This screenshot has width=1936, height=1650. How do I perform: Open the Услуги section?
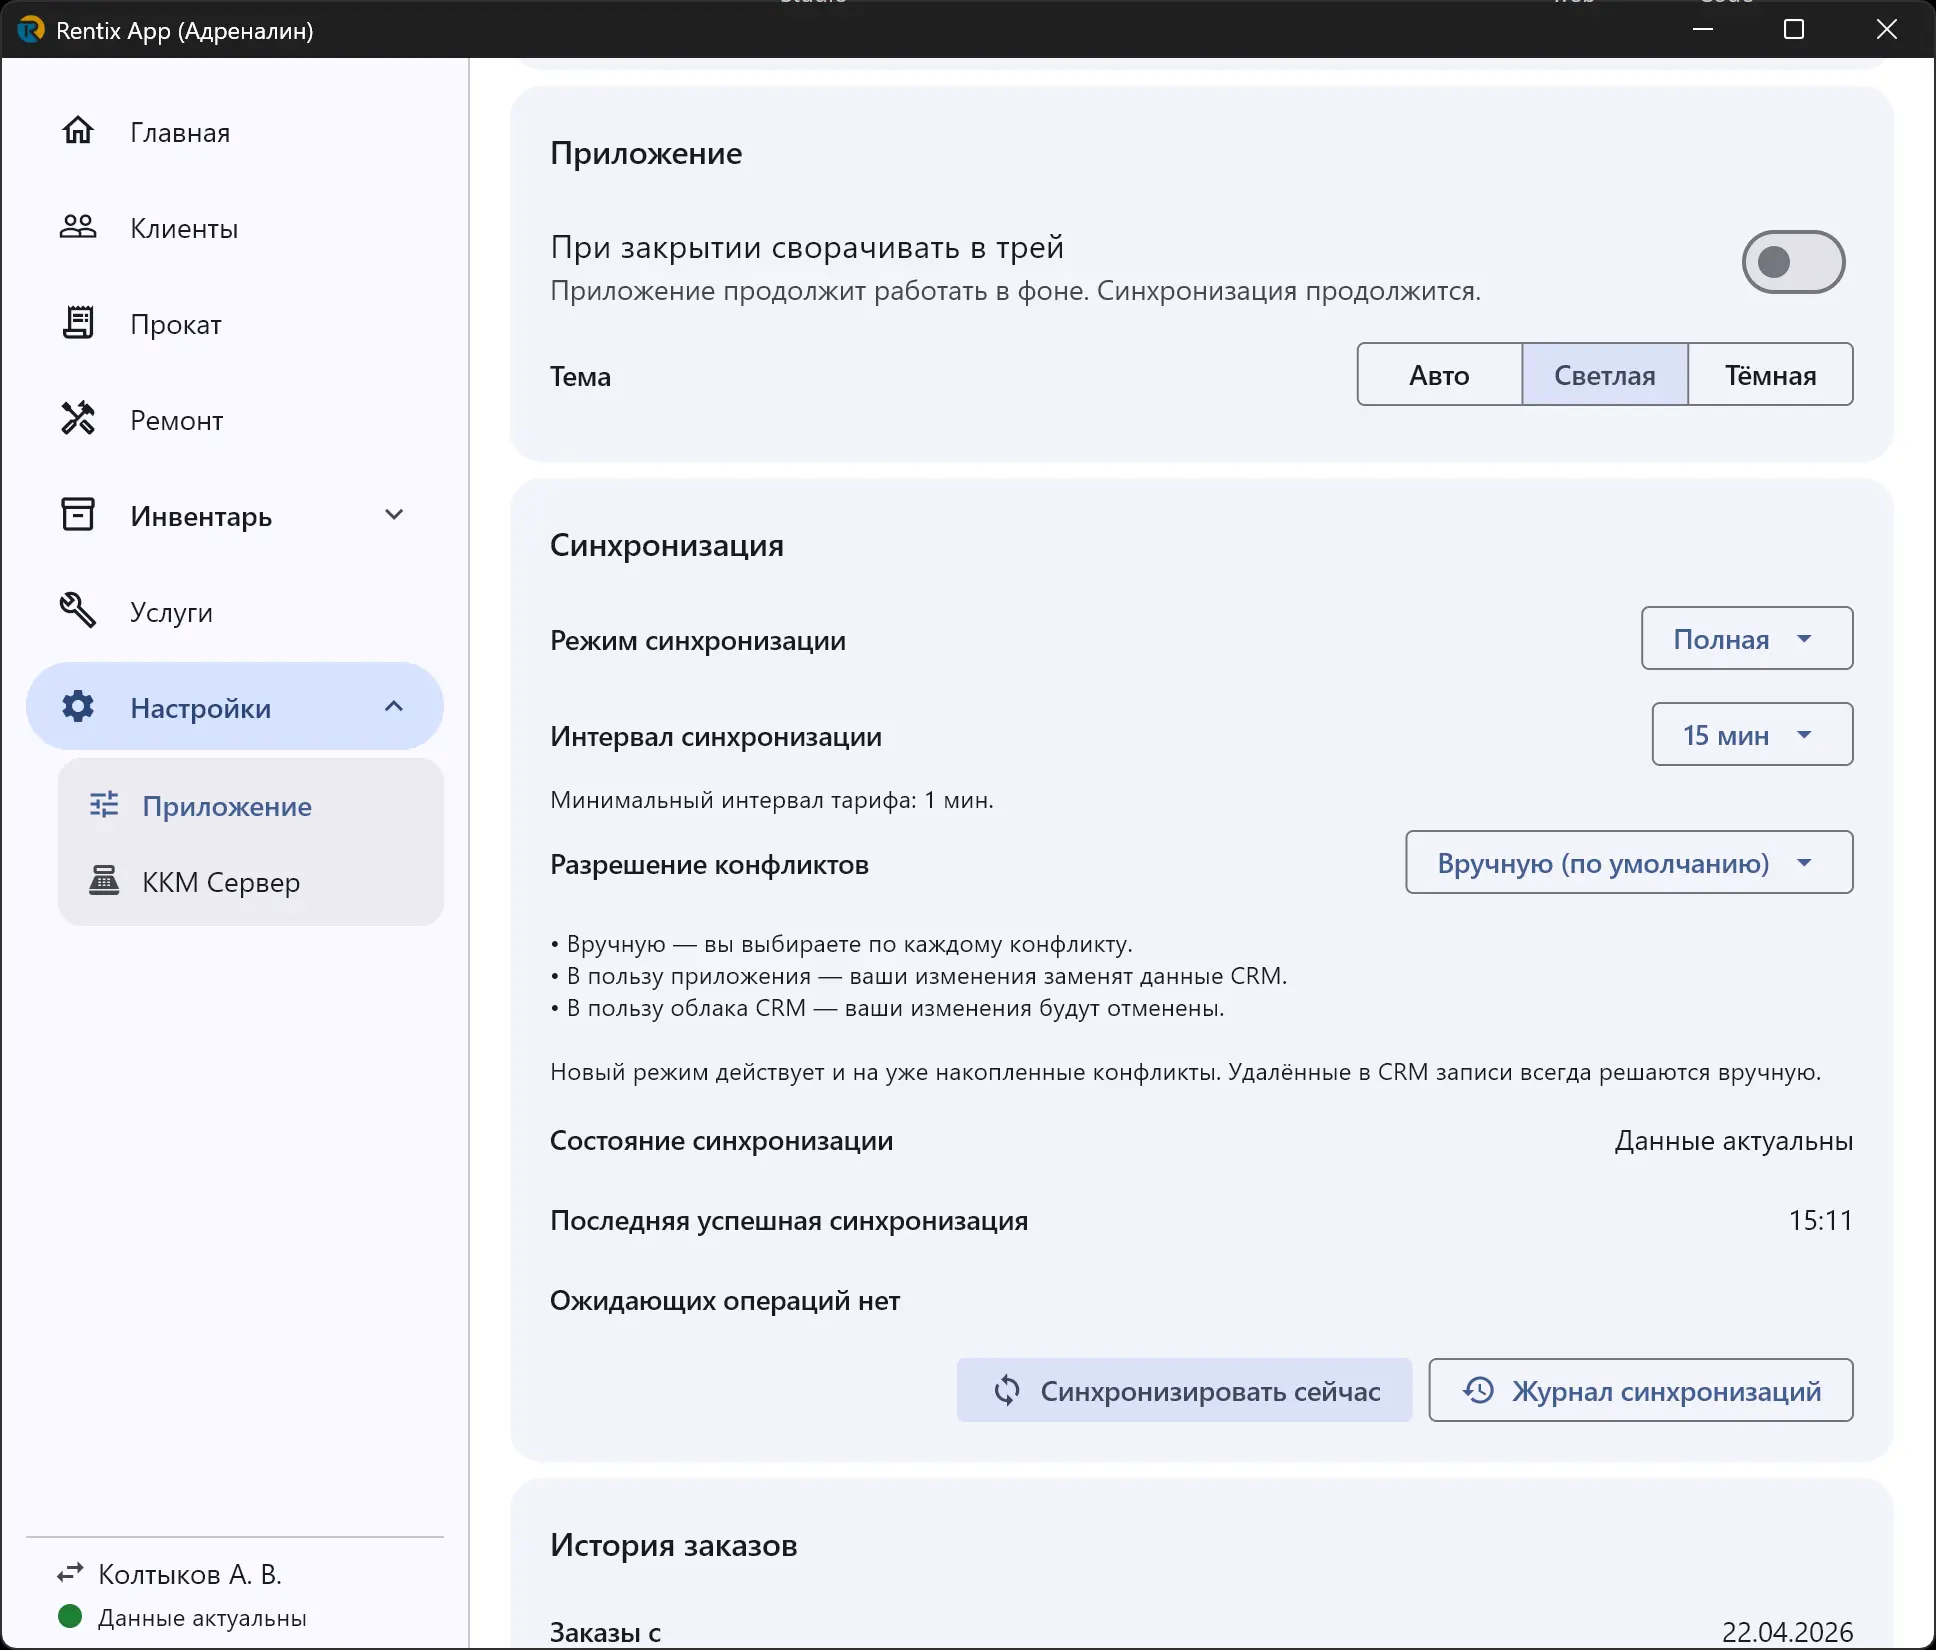tap(235, 611)
